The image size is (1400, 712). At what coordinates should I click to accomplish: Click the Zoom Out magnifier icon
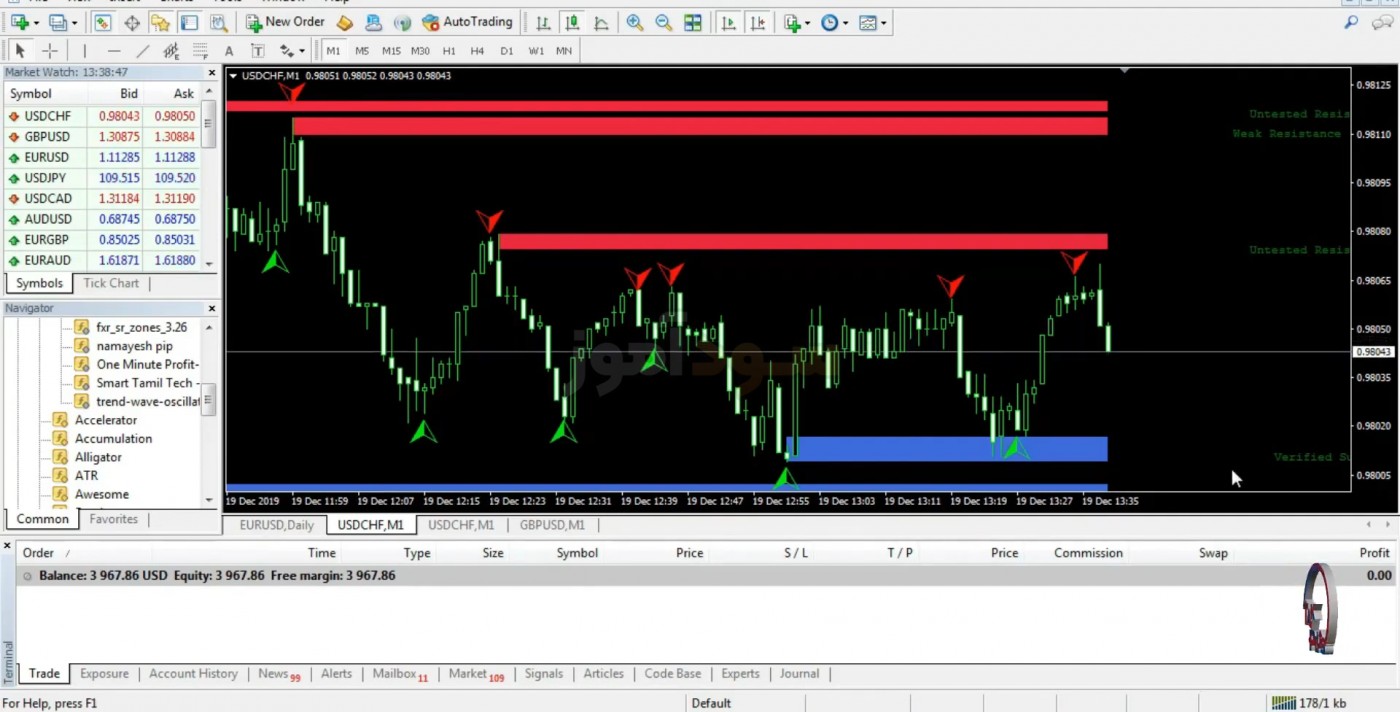[x=664, y=22]
